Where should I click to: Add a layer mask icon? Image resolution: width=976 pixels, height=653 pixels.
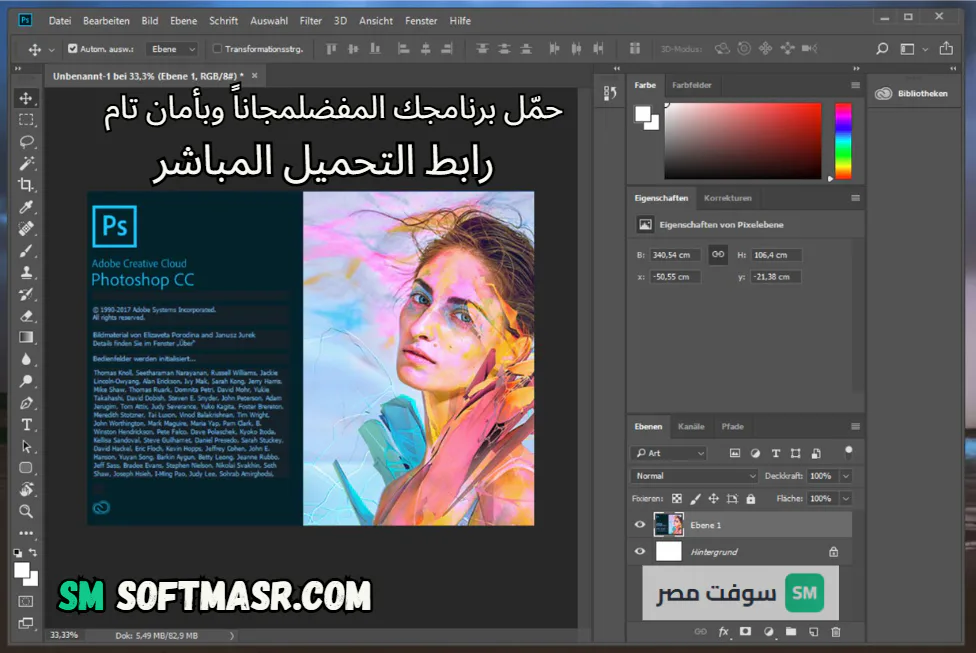point(745,632)
